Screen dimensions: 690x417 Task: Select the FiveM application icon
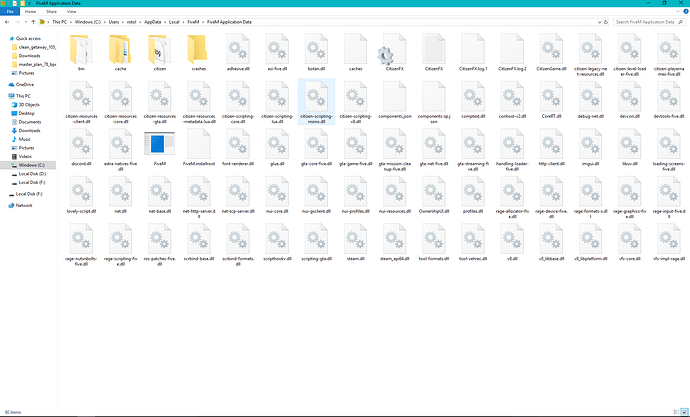159,148
